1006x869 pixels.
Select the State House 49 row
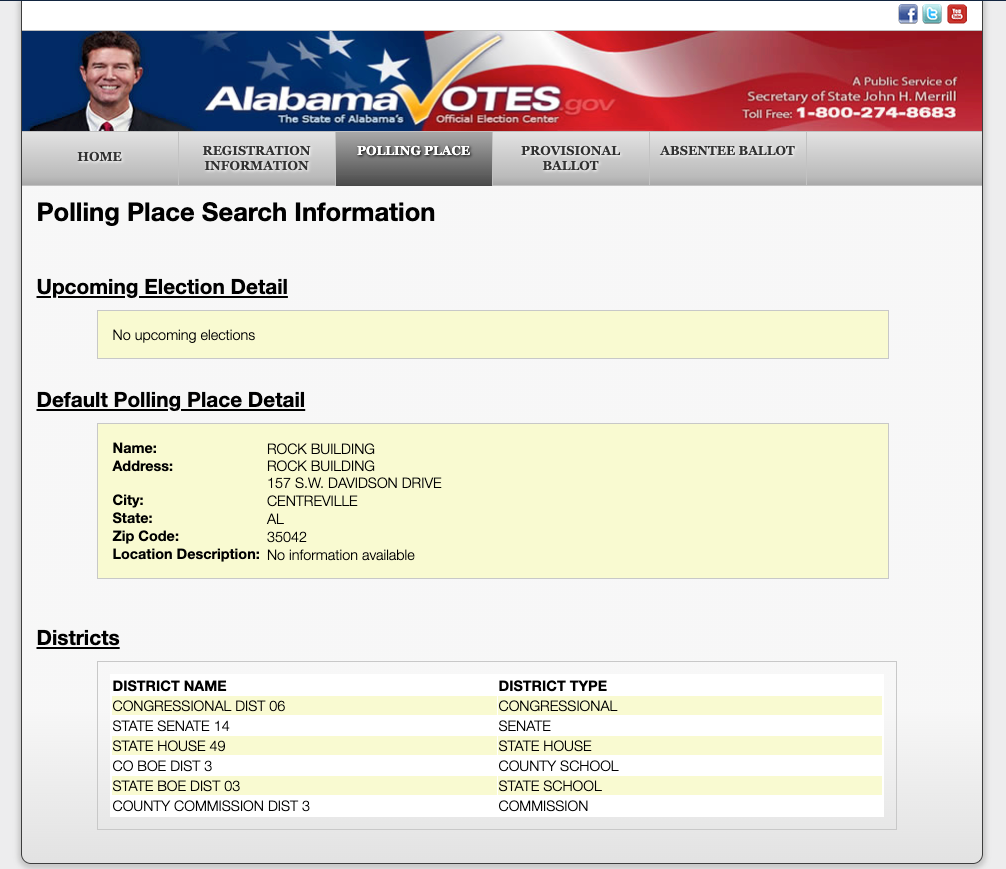click(x=497, y=746)
